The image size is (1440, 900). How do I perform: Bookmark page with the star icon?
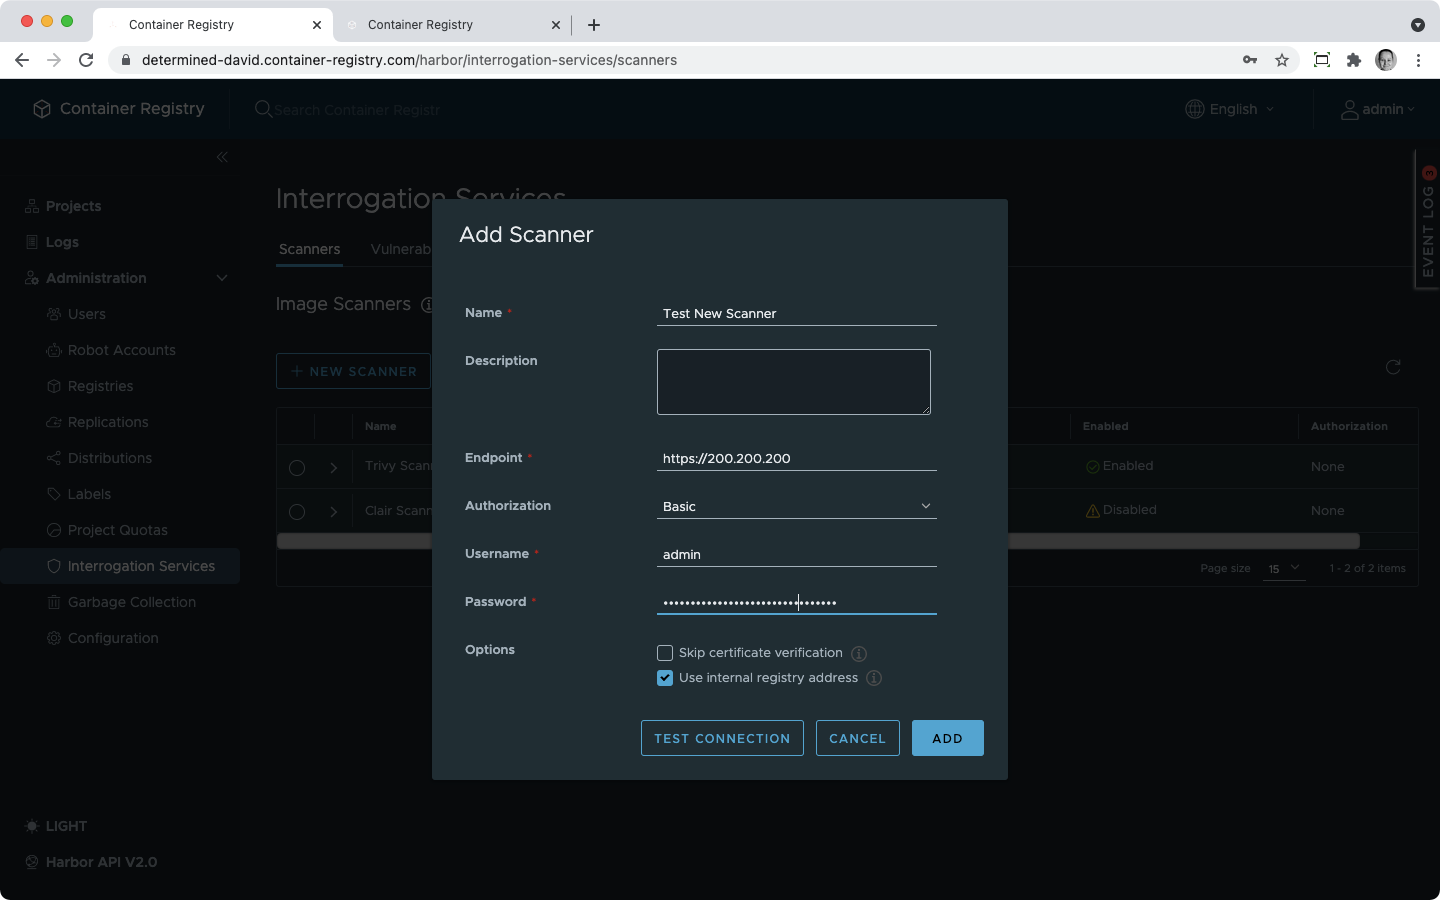pos(1282,60)
